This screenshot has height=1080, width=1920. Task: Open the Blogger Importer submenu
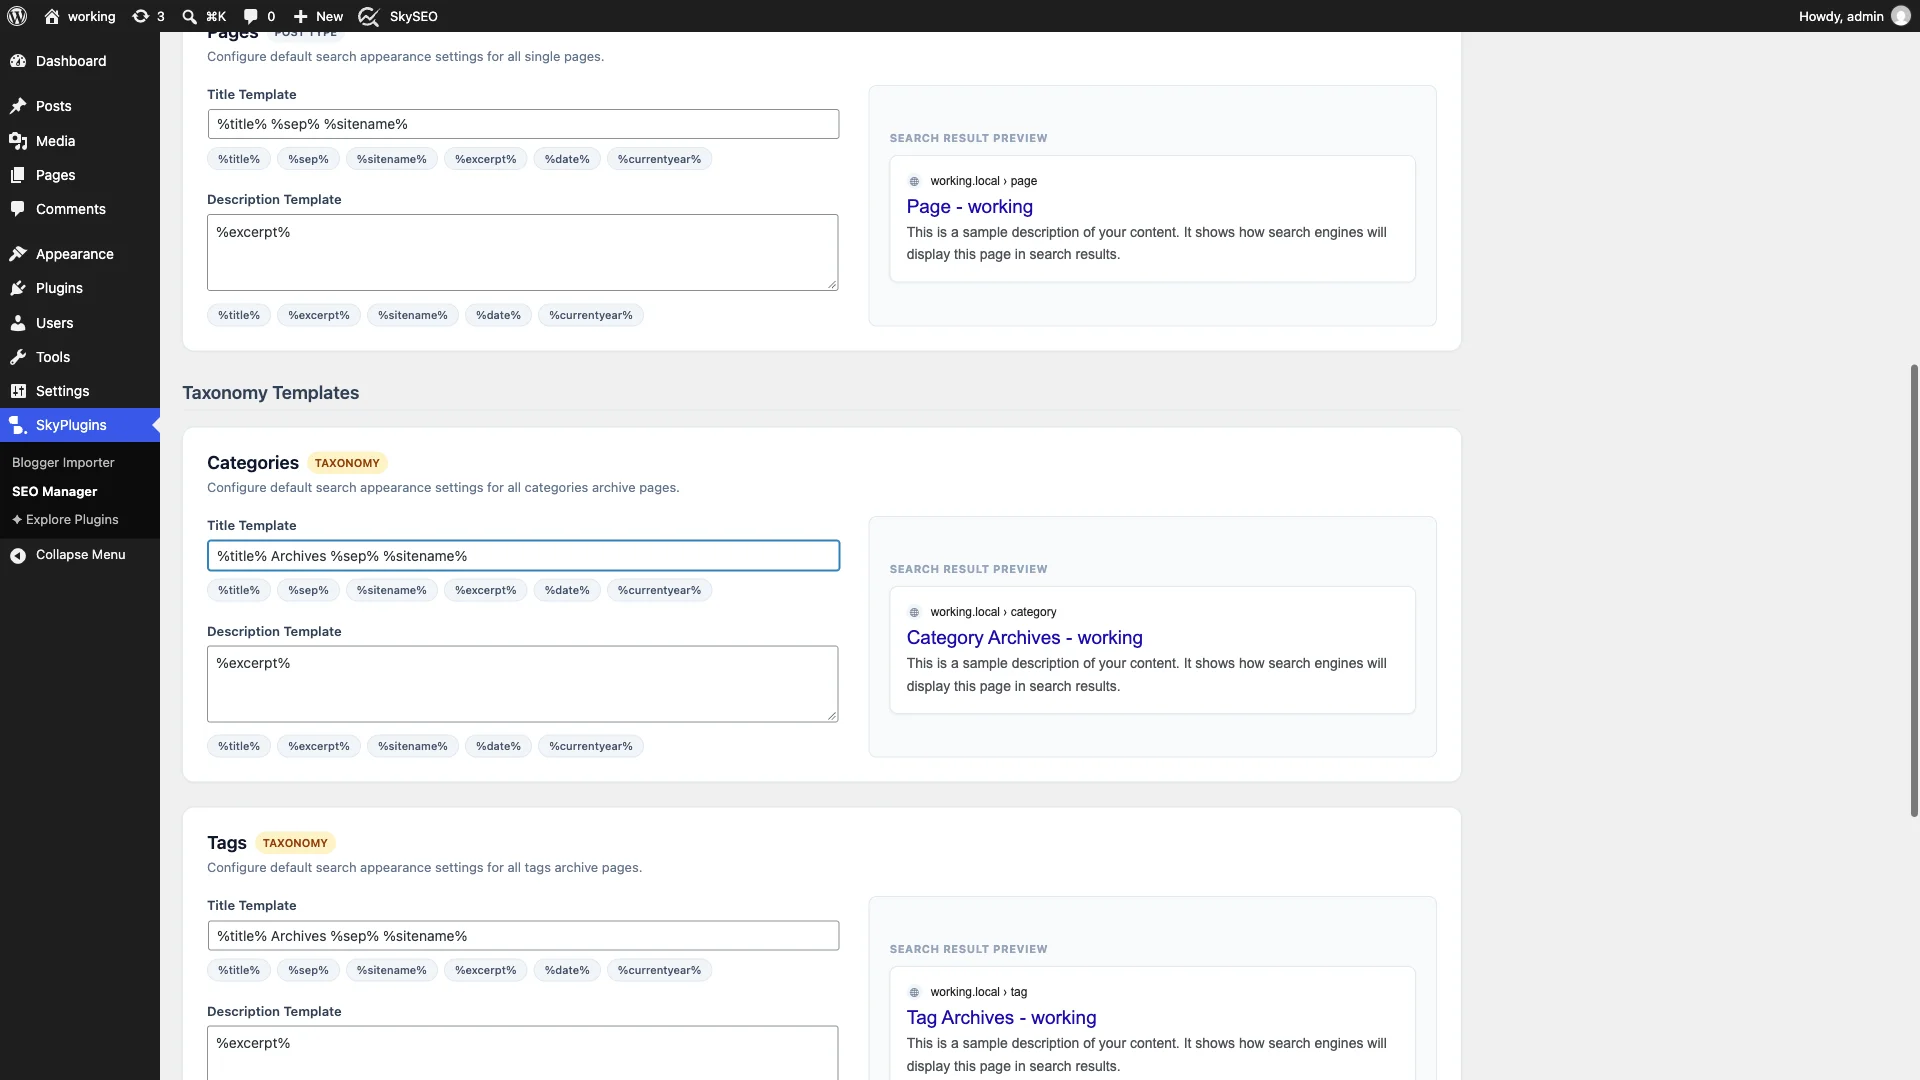tap(63, 463)
